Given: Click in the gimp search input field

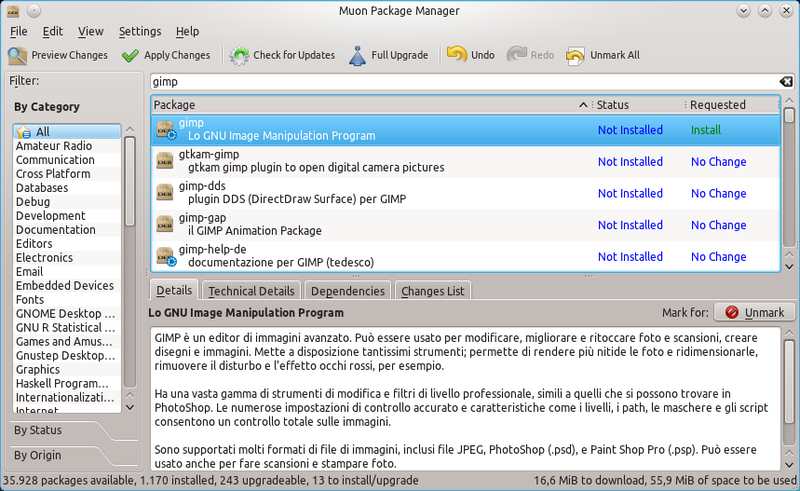Looking at the screenshot, I should [x=460, y=81].
